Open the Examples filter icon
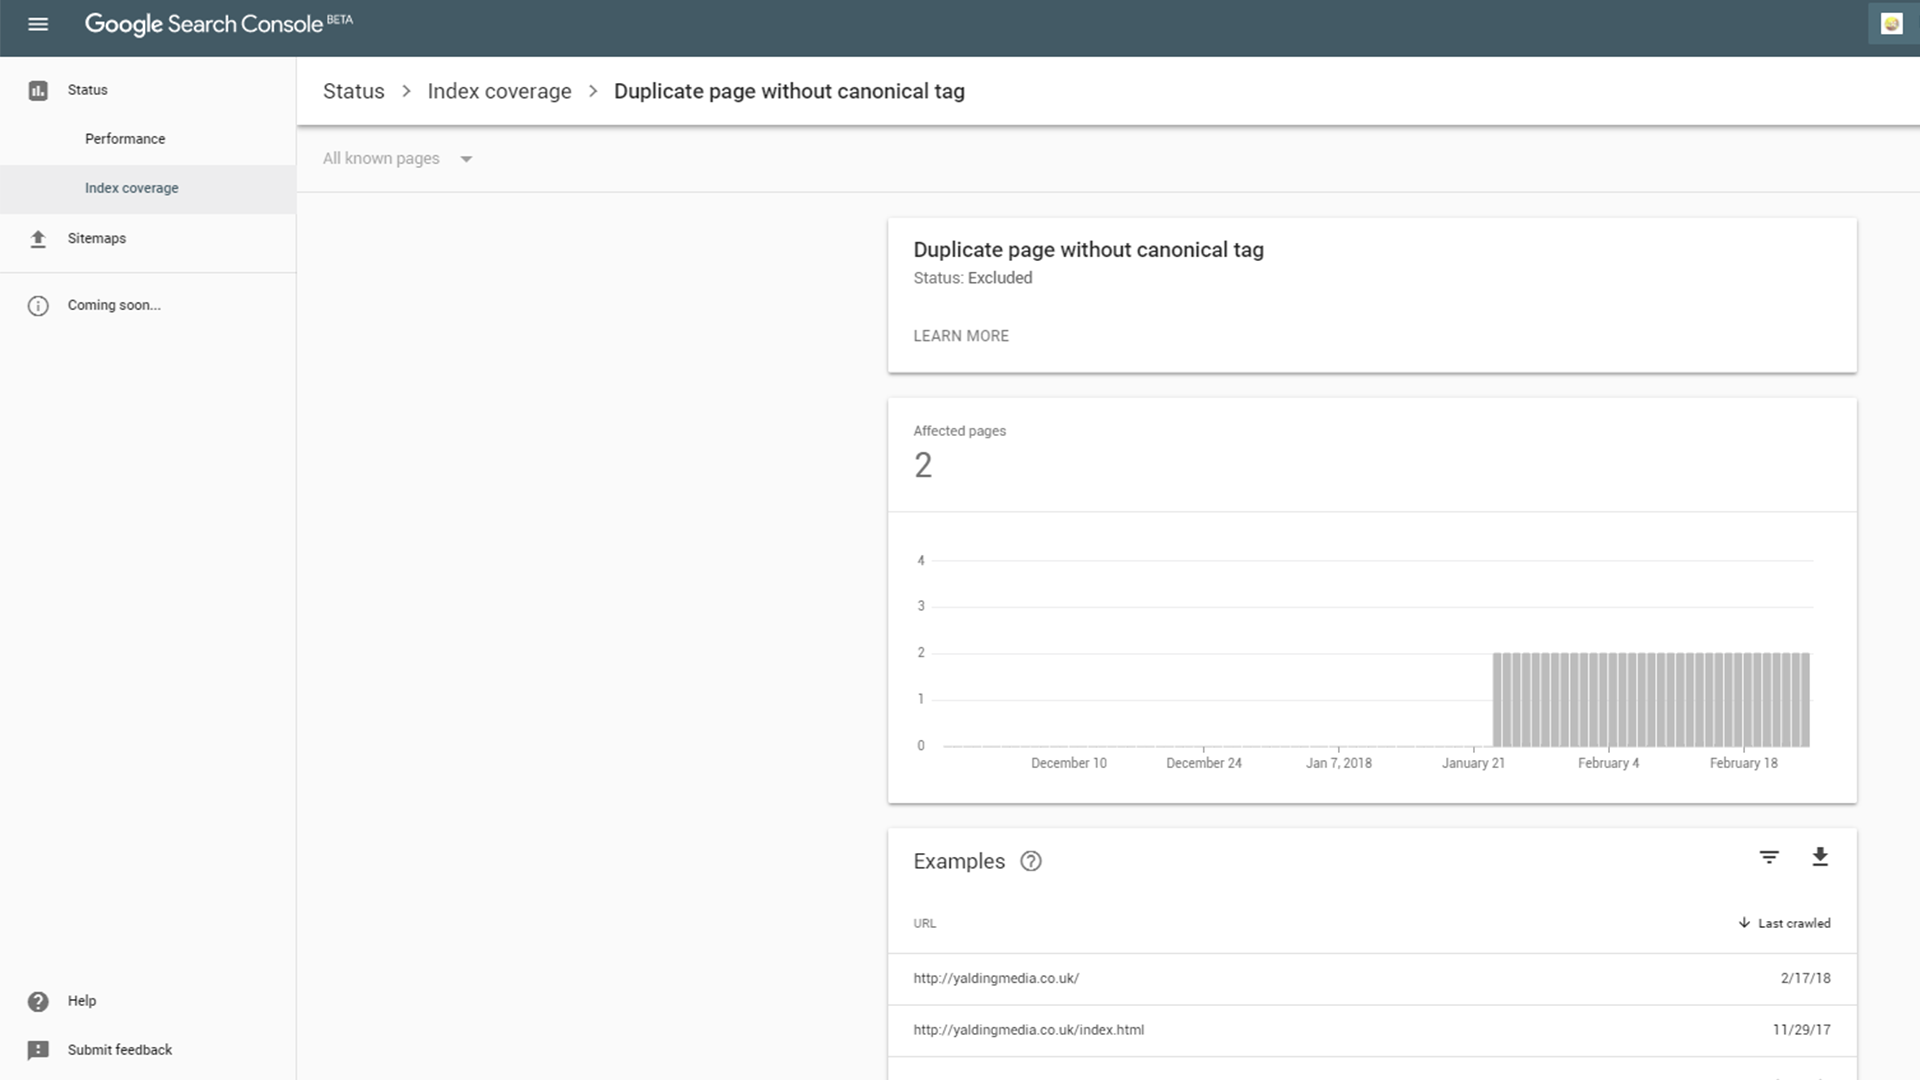 coord(1769,857)
